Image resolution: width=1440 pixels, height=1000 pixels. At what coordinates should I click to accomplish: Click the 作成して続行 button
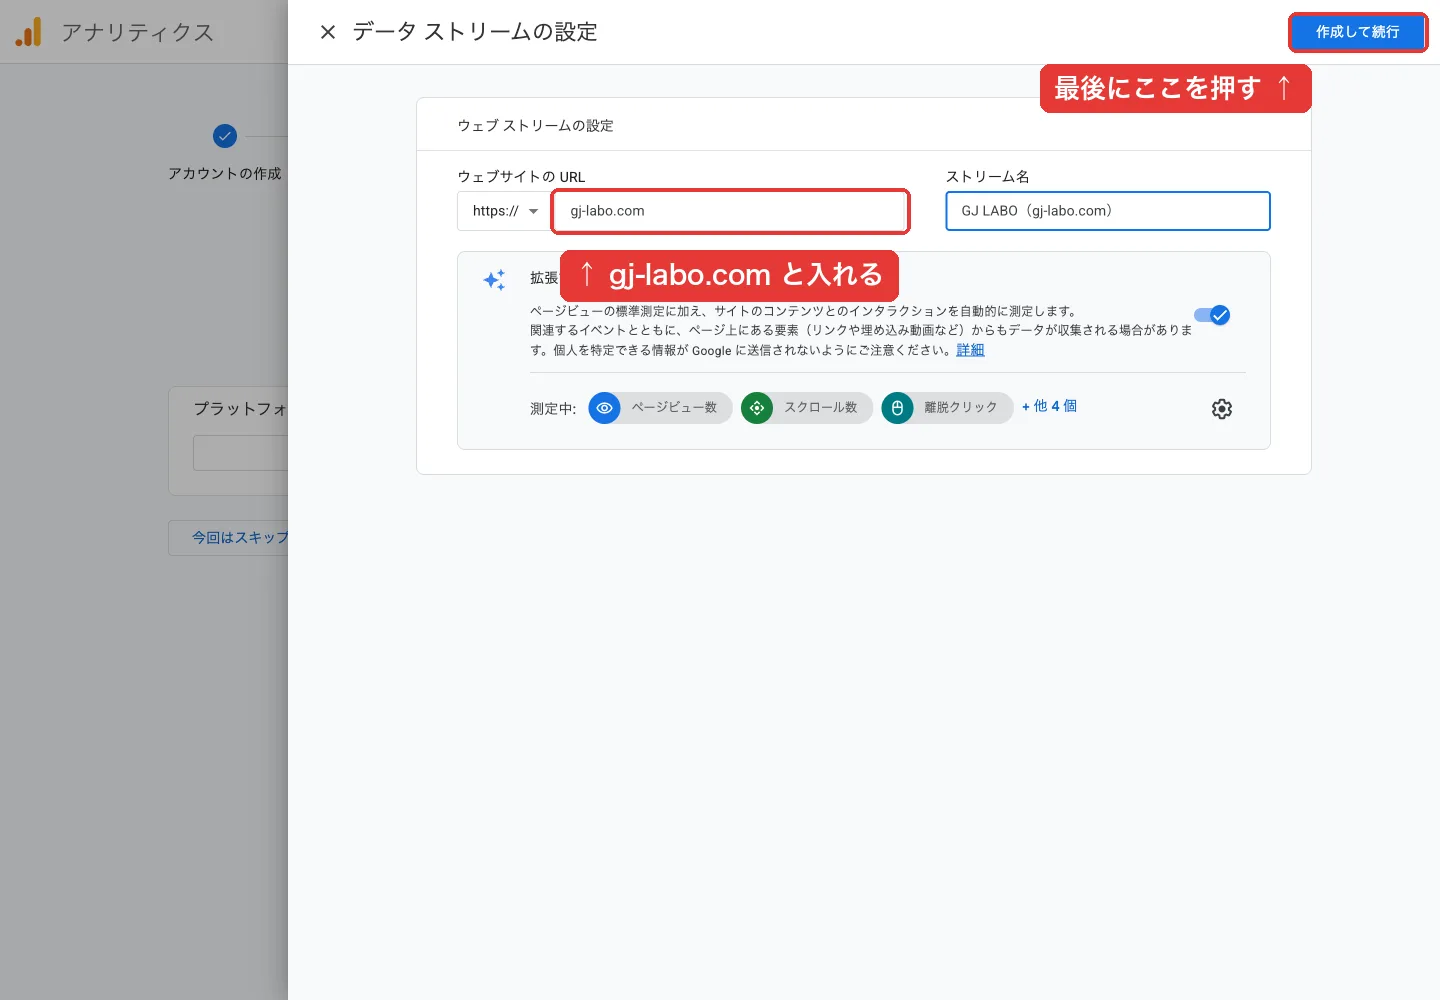coord(1357,32)
